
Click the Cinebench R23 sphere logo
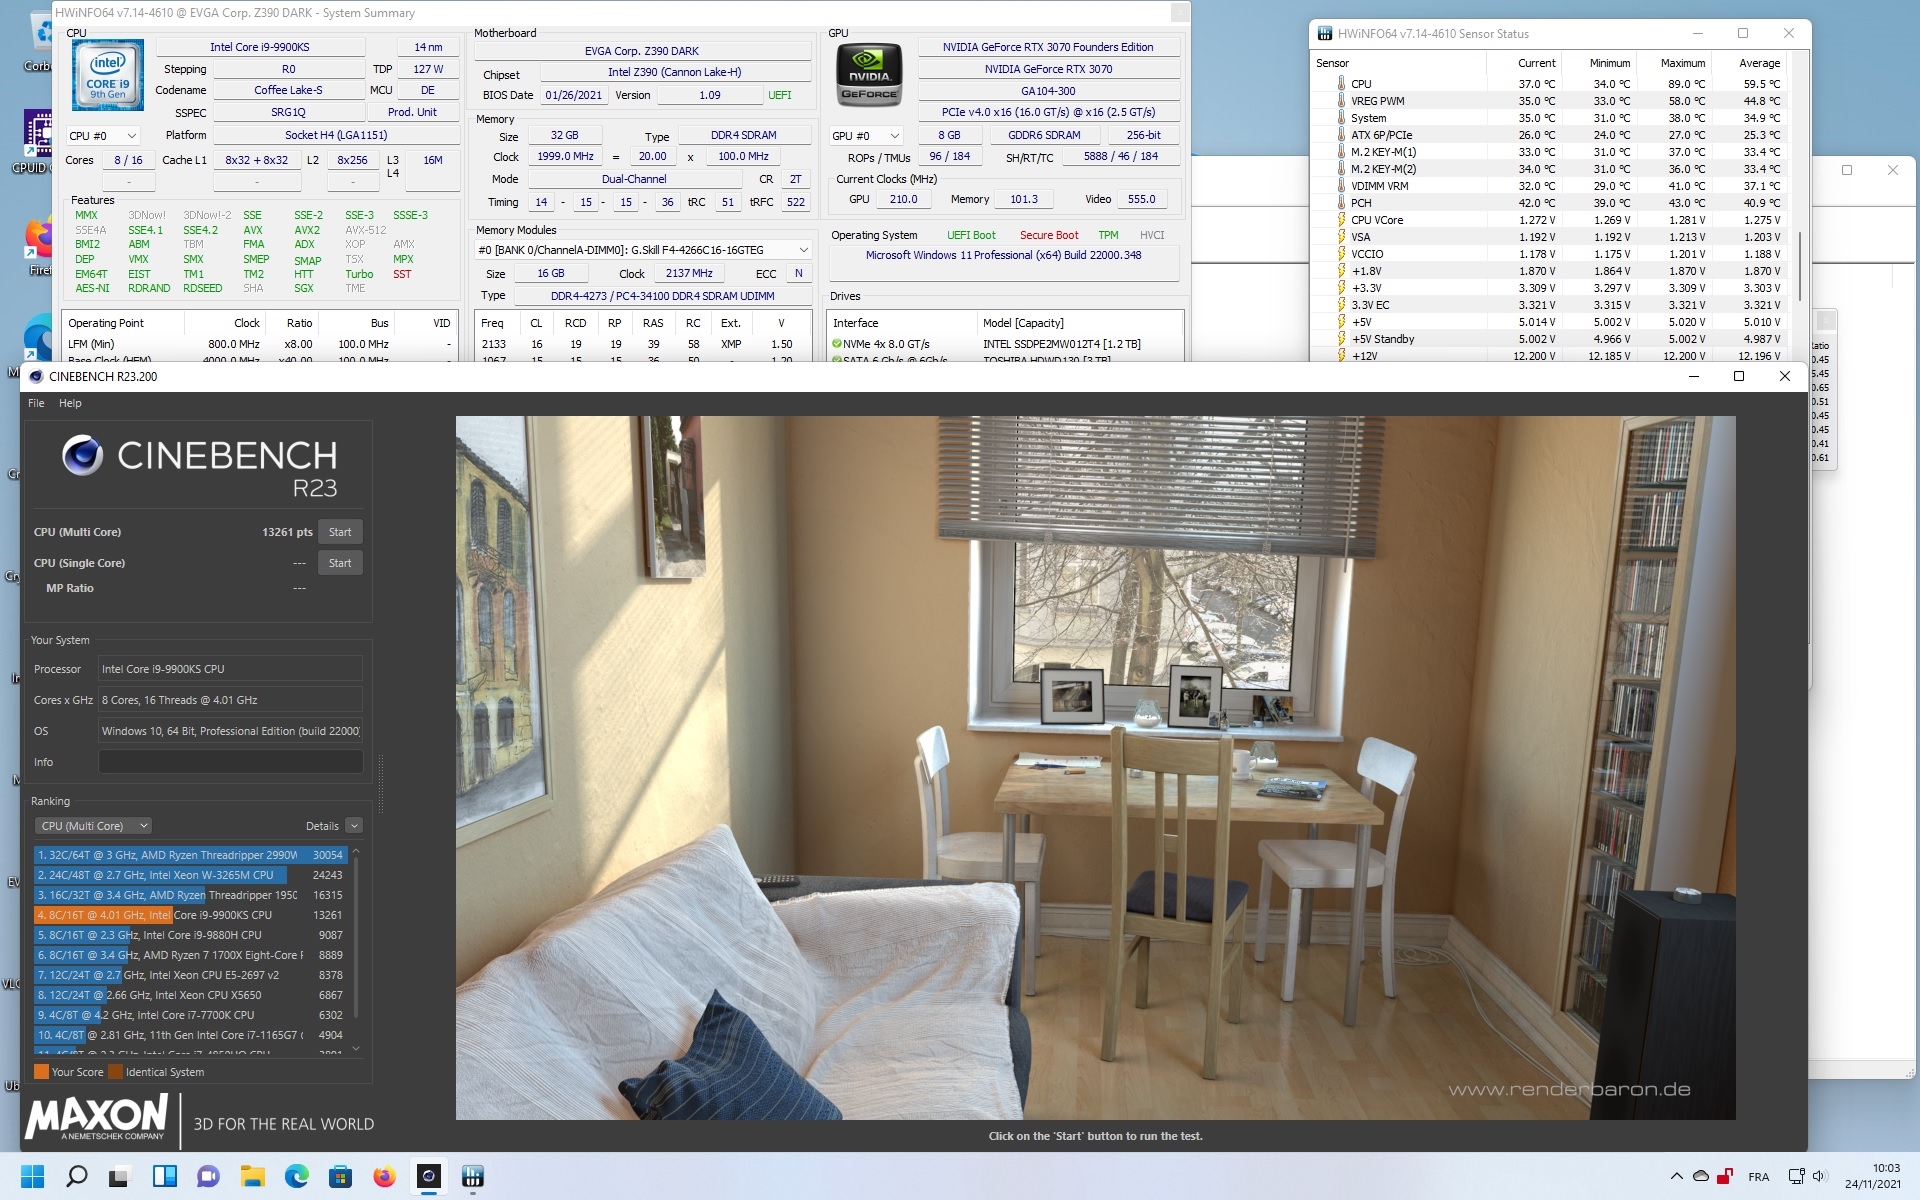(x=82, y=455)
